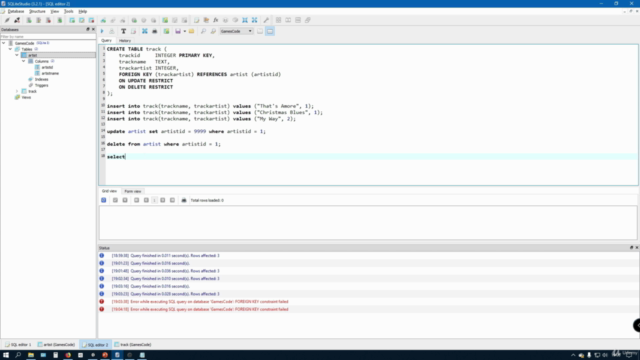640x360 pixels.
Task: Toggle results-in-separate-tab layout button
Action: [x=260, y=31]
